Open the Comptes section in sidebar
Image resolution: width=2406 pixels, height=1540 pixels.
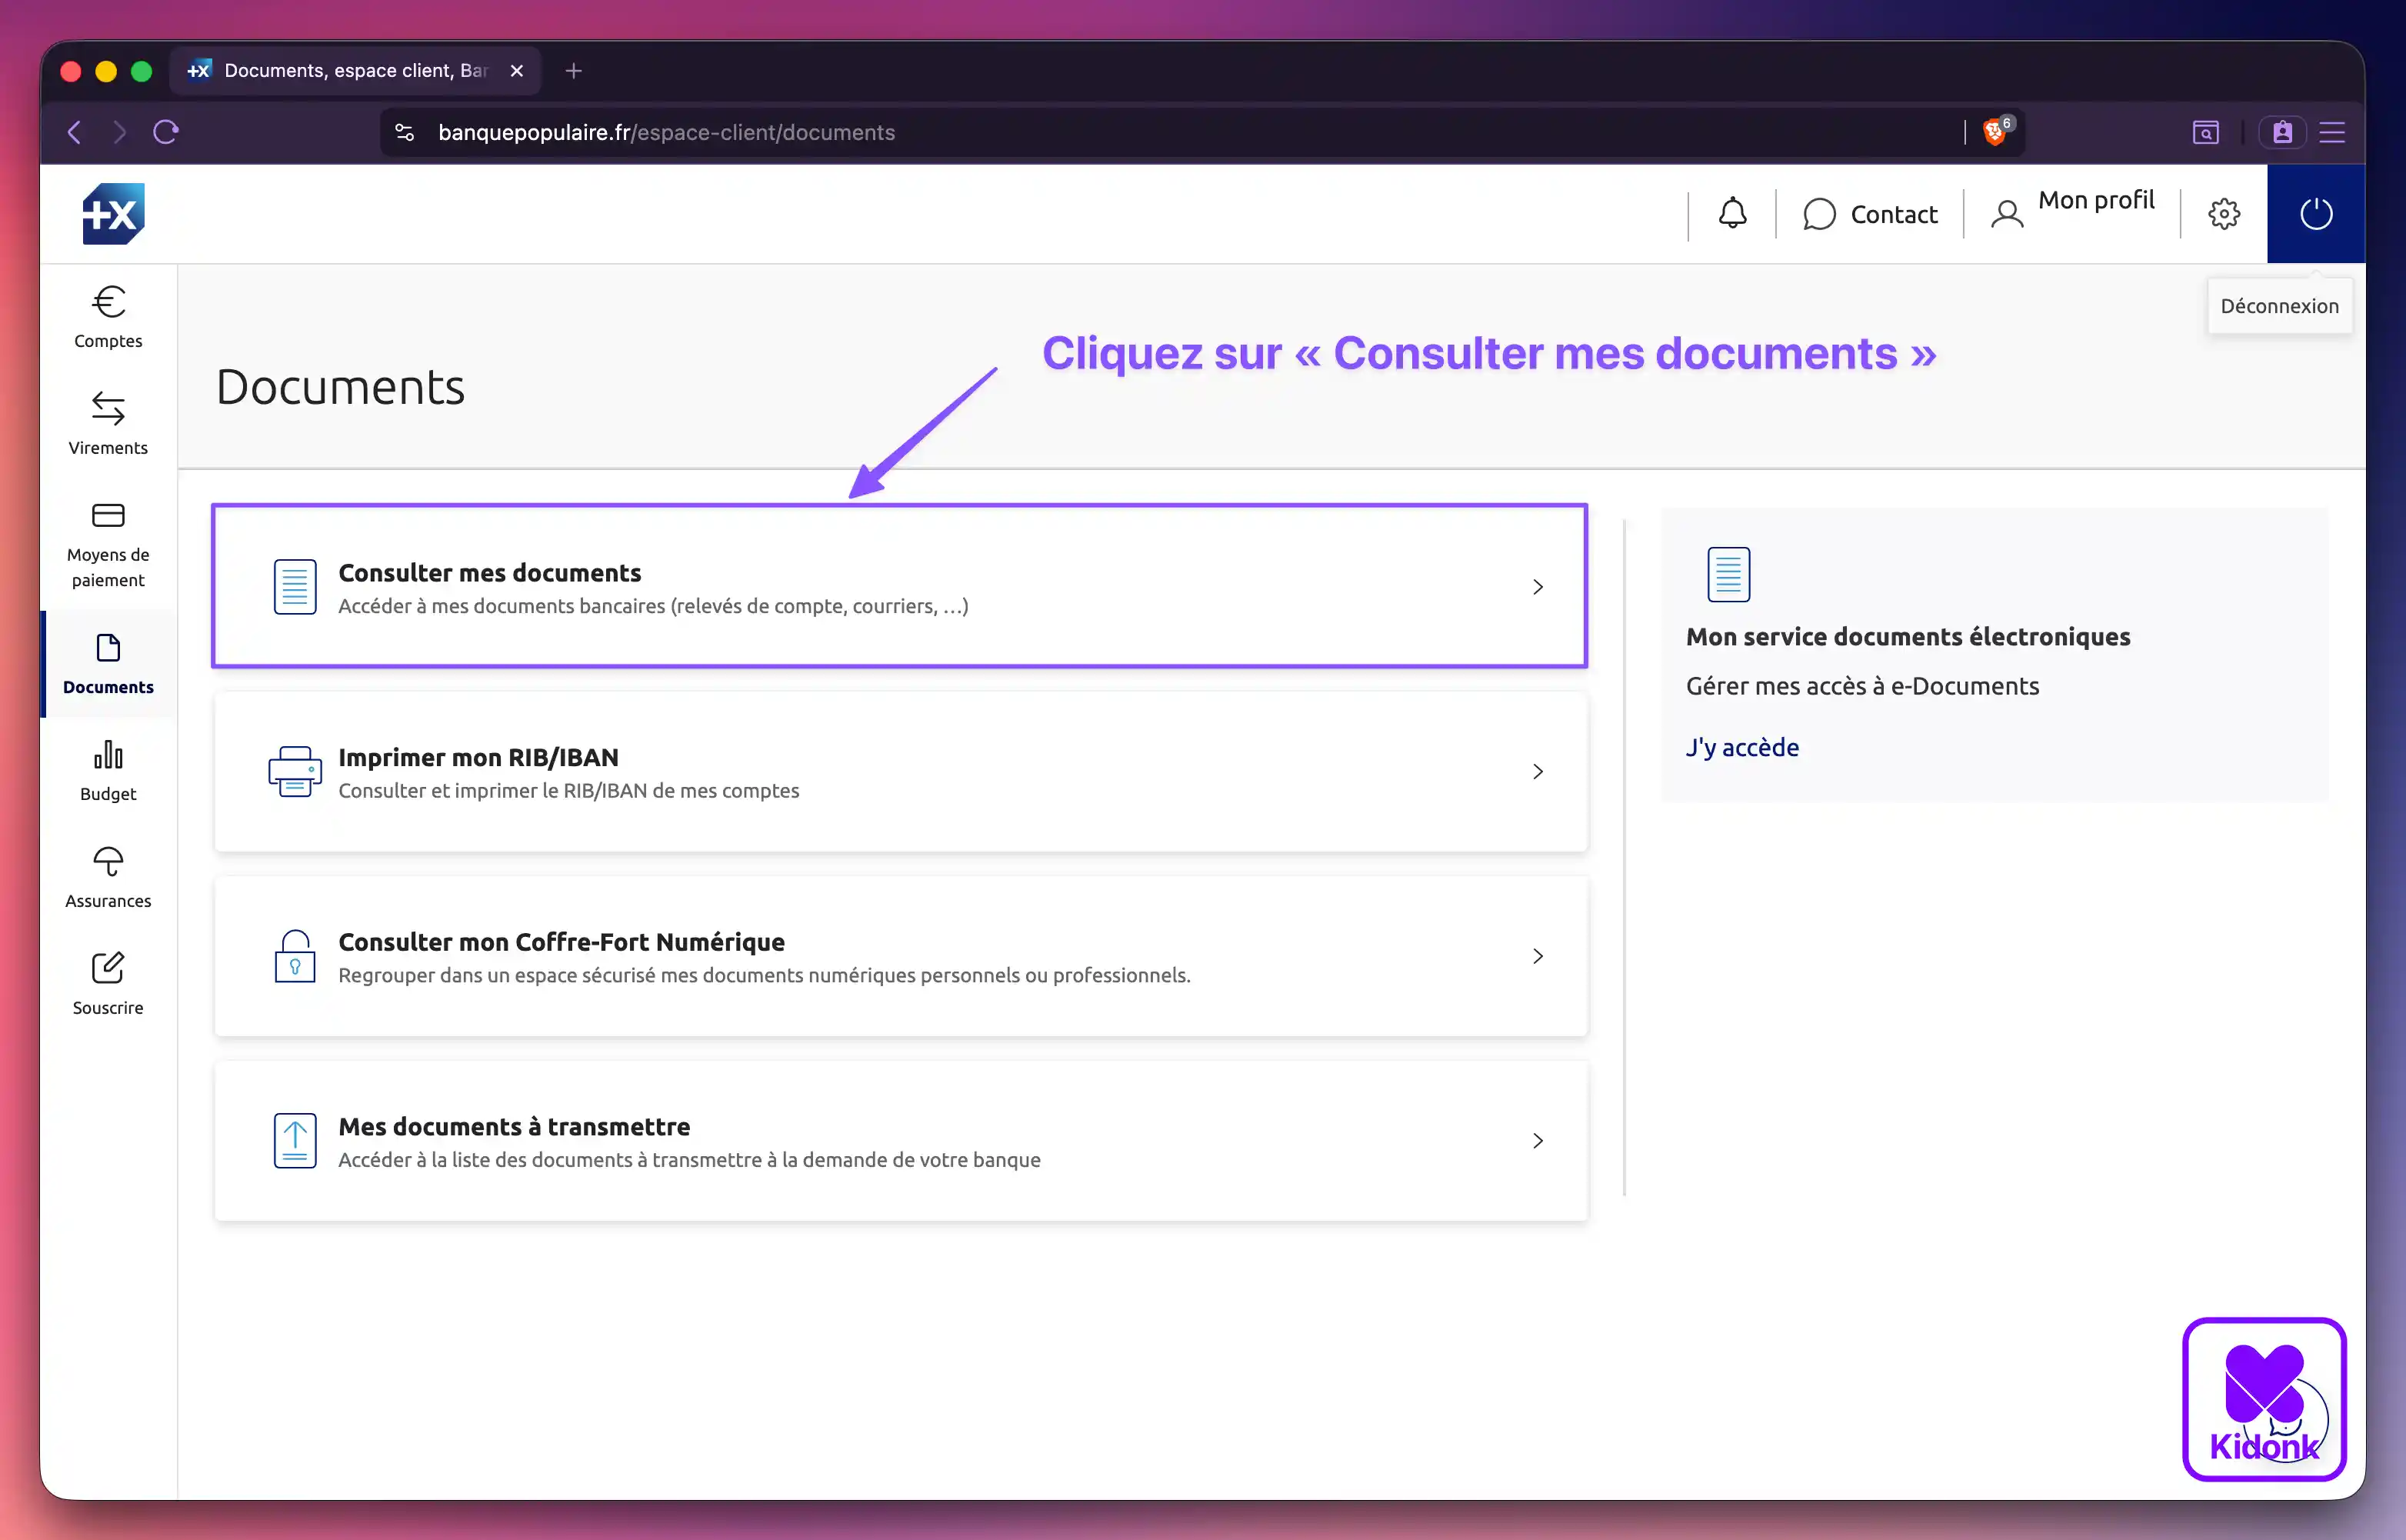108,317
